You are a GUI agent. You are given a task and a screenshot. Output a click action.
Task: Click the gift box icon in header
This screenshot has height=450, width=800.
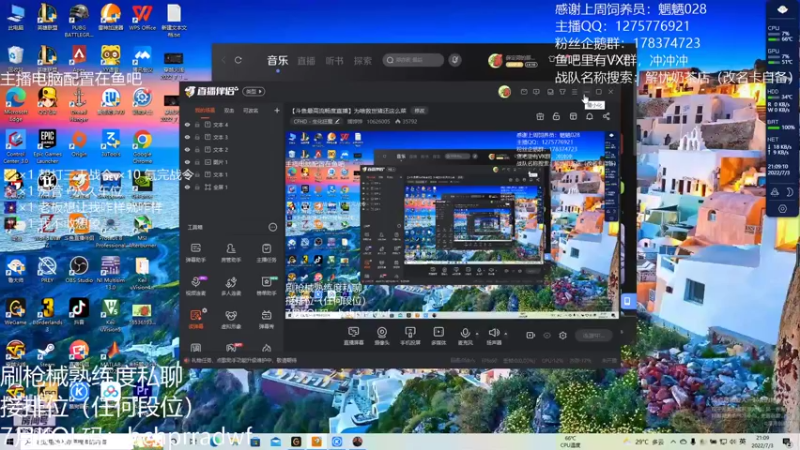point(540,117)
